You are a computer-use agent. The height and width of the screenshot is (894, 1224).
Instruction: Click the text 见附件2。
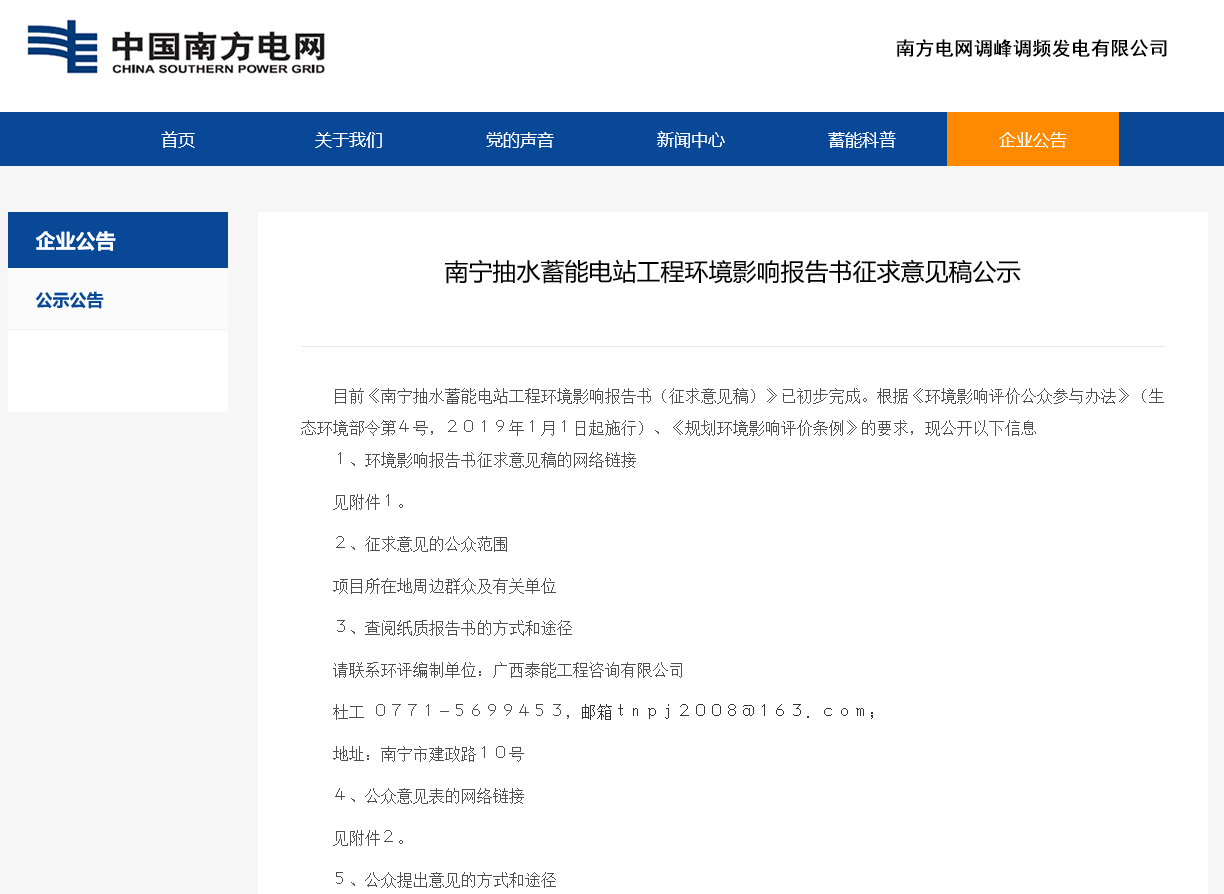click(370, 838)
